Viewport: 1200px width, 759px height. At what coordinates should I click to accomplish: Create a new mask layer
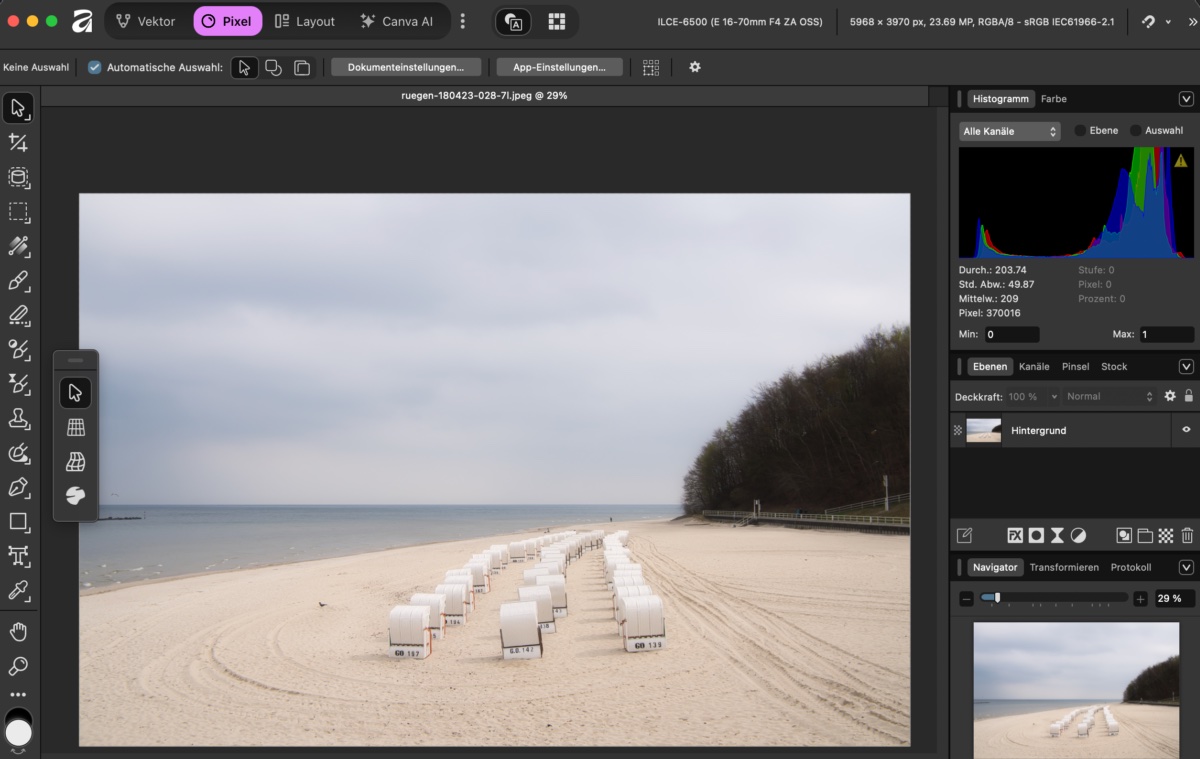coord(1037,536)
